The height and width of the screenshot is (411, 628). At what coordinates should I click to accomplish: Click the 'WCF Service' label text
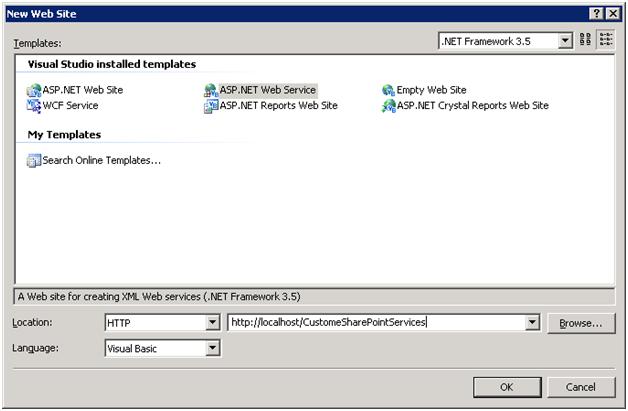[70, 106]
